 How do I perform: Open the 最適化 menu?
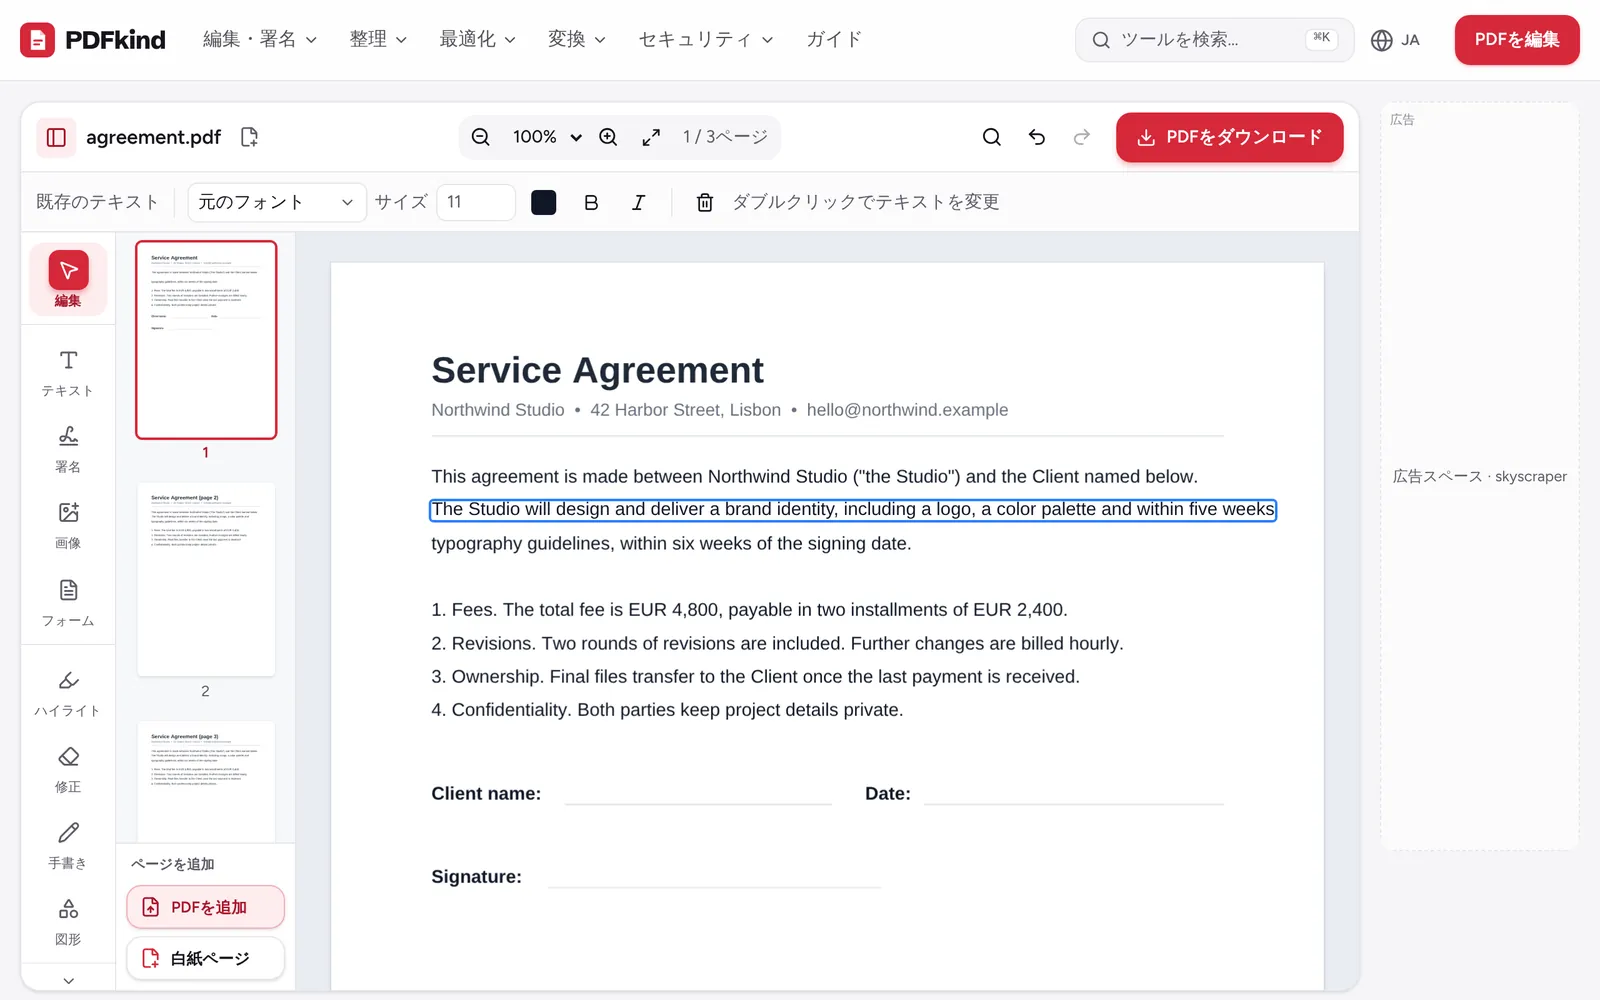pyautogui.click(x=477, y=40)
